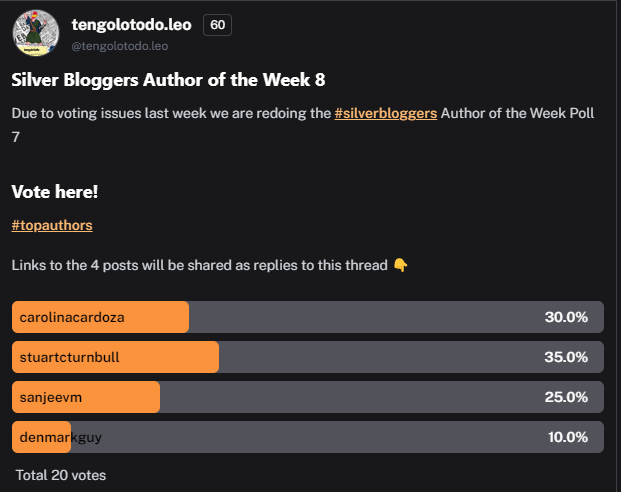Pick the denmarkguy poll option

308,437
